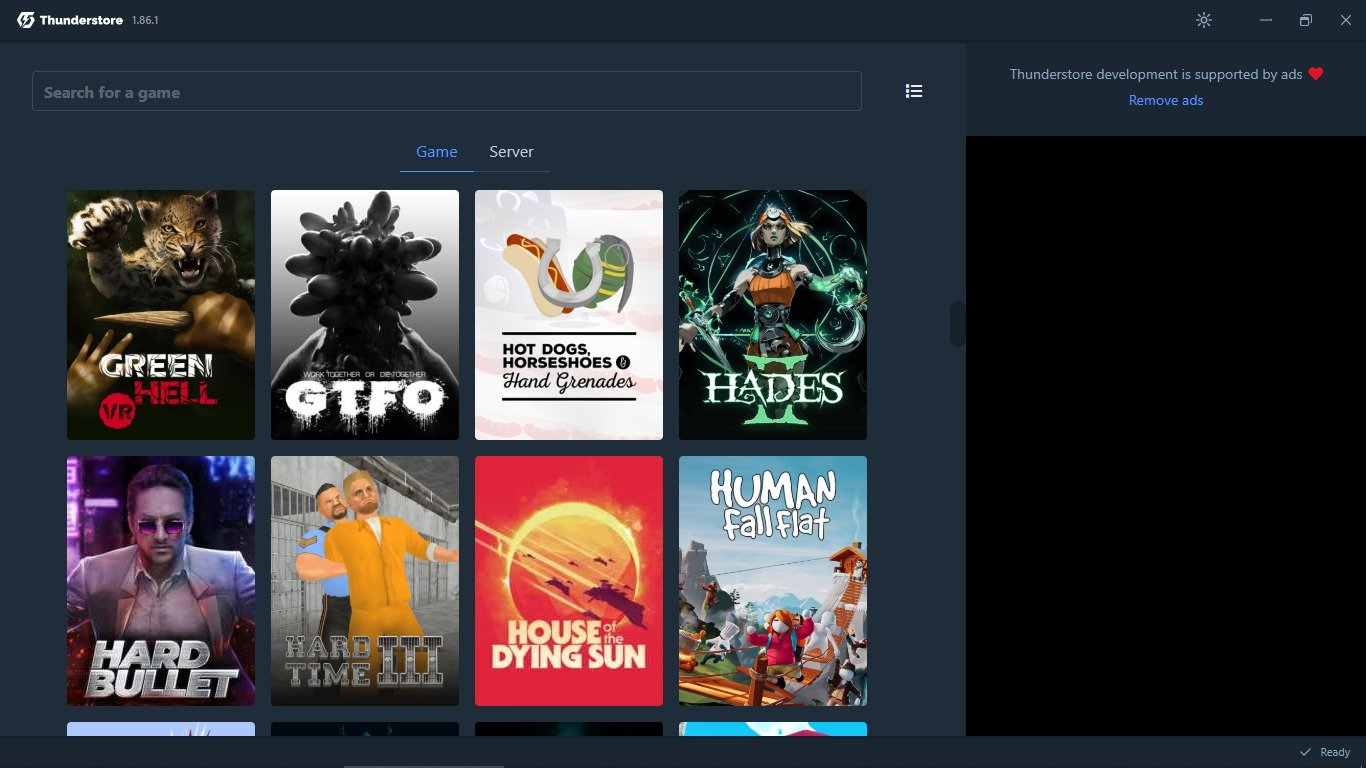
Task: Switch to the Server tab
Action: point(511,152)
